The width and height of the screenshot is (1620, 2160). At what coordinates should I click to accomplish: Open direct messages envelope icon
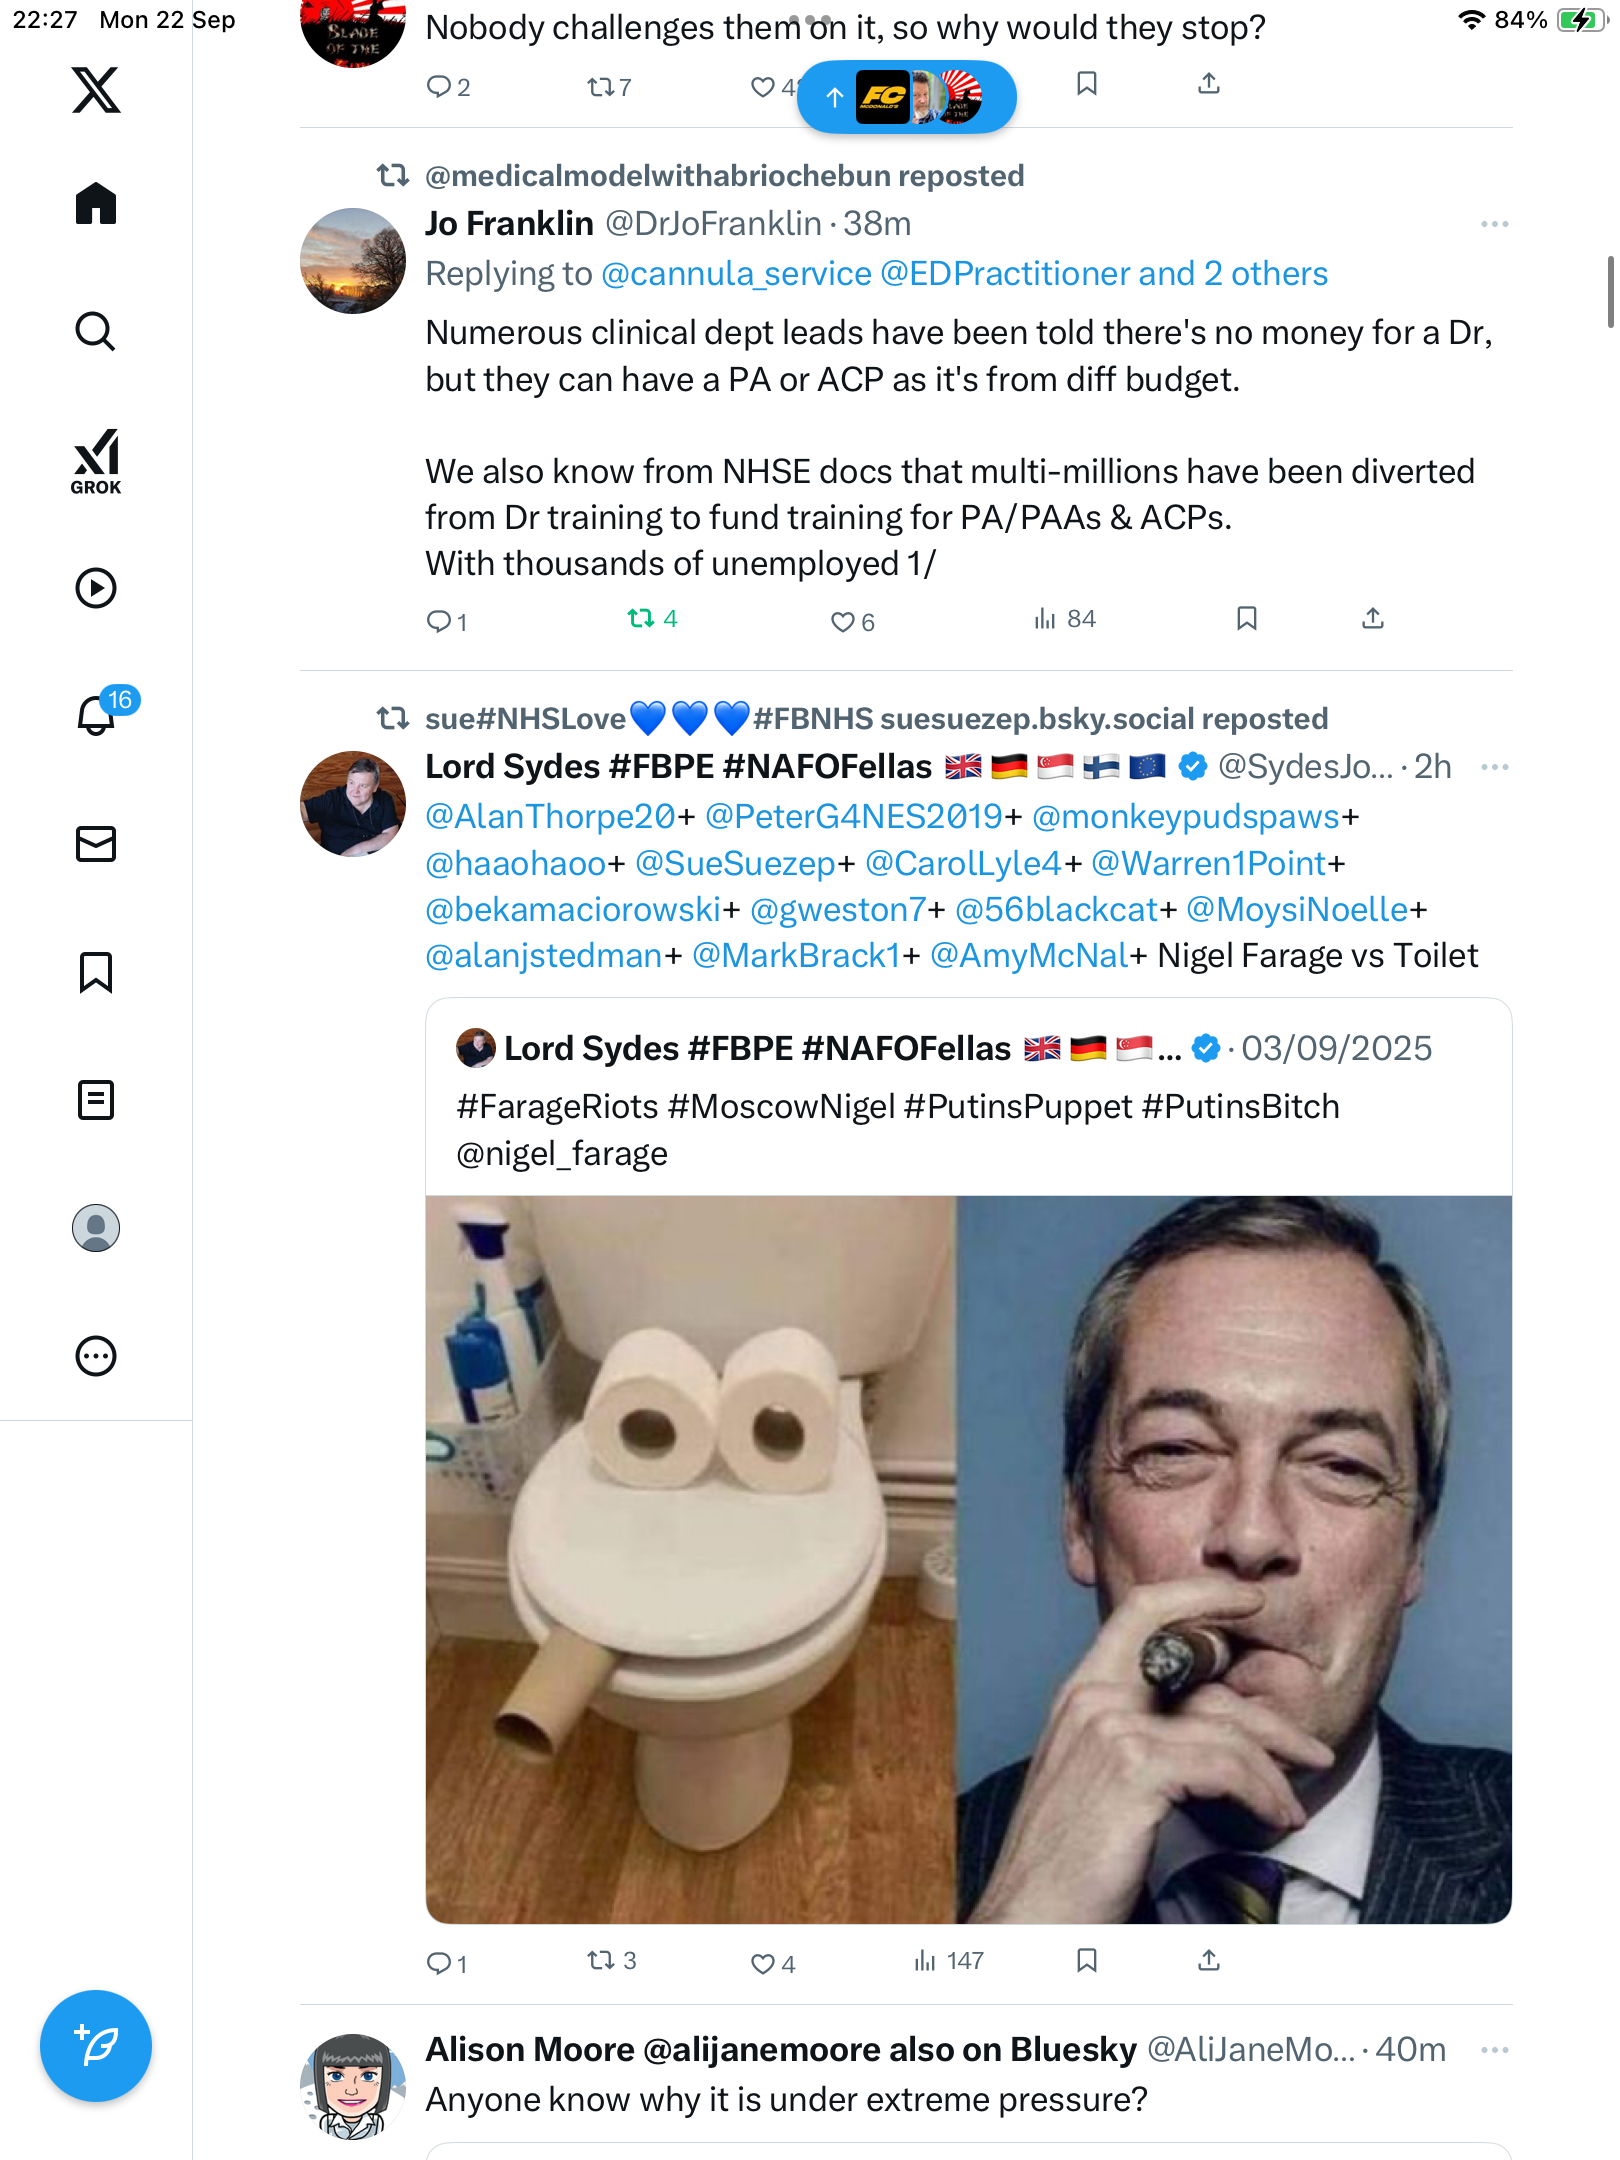point(96,844)
